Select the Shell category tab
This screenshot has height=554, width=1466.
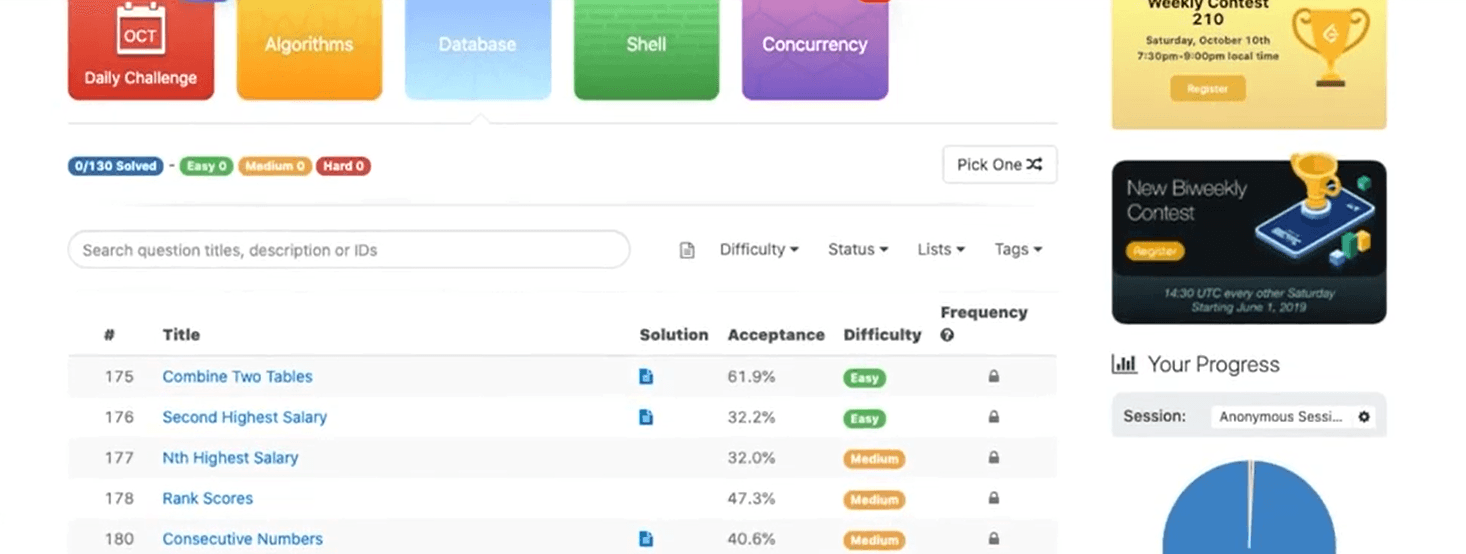tap(646, 45)
